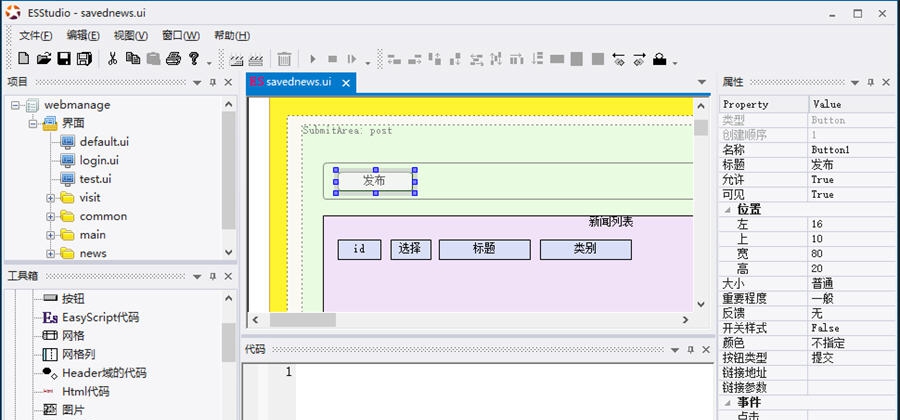Click the Paste clipboard icon
Viewport: 900px width, 420px height.
coord(153,59)
